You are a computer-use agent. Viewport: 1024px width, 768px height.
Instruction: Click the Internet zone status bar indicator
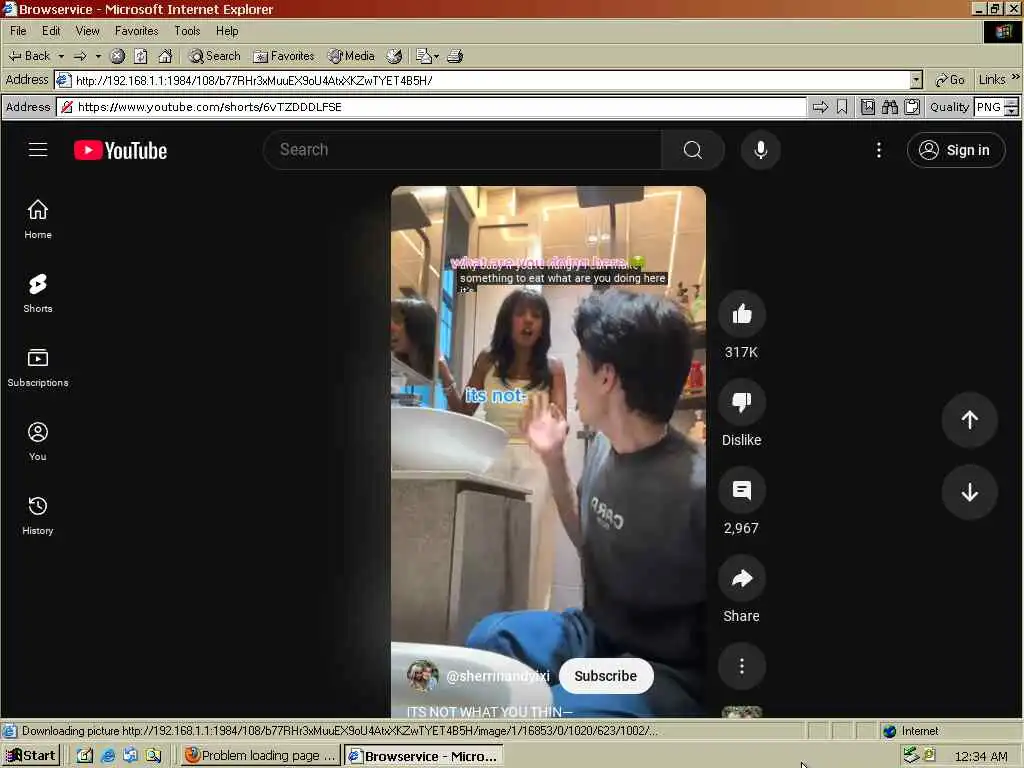912,731
